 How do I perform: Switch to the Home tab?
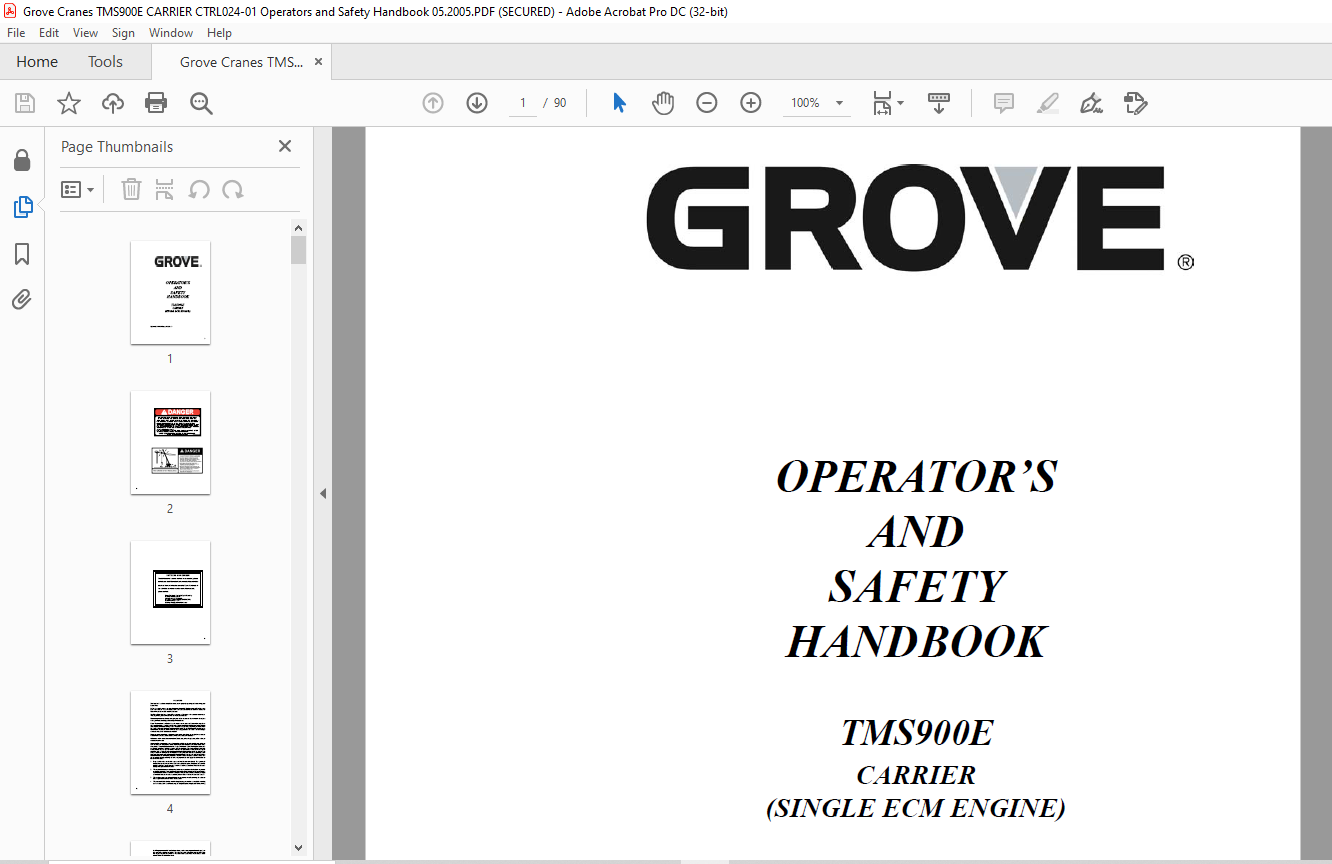point(37,62)
